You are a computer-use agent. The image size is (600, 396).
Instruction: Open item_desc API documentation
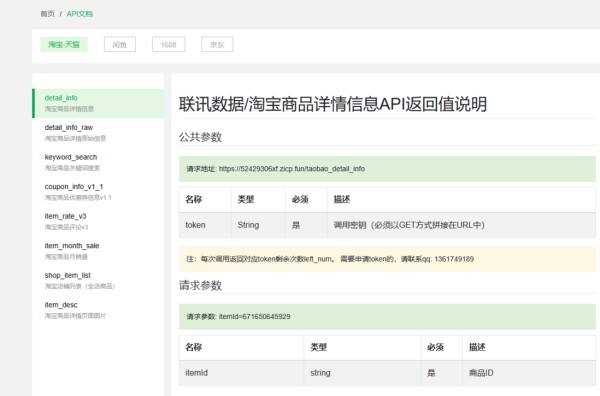(x=98, y=310)
